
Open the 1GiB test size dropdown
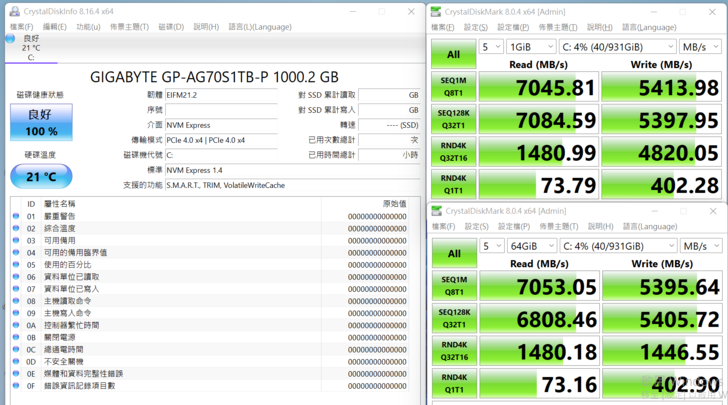pyautogui.click(x=531, y=47)
